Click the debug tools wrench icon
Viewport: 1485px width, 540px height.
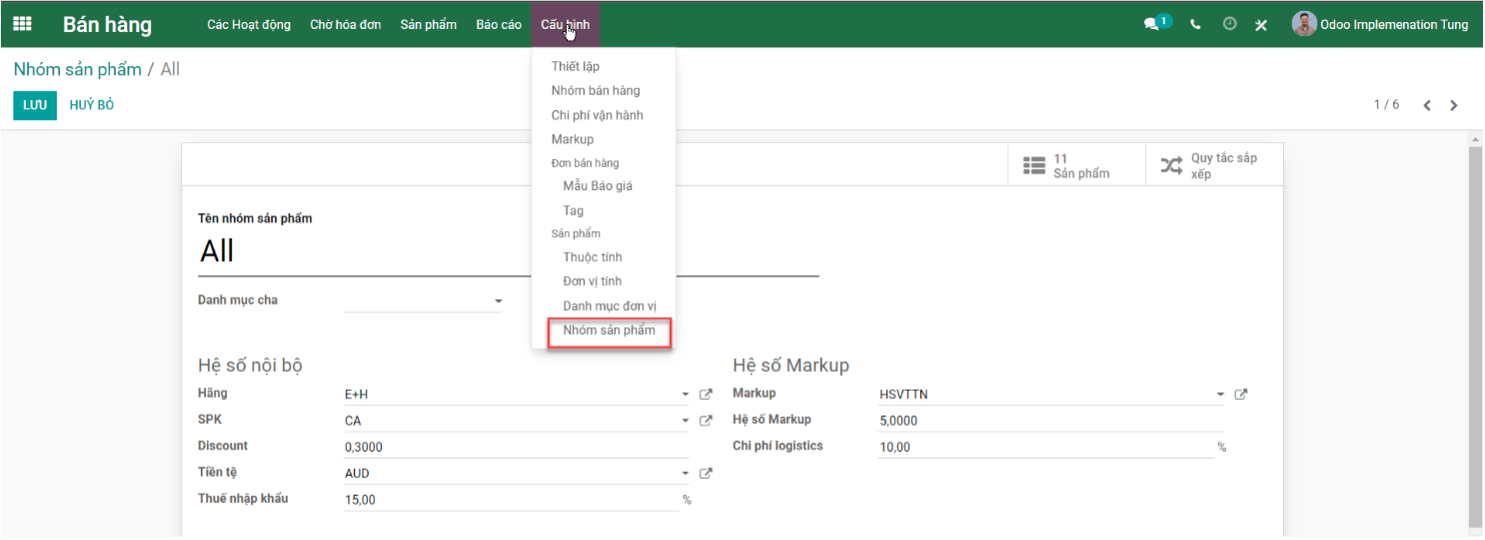(x=1261, y=24)
